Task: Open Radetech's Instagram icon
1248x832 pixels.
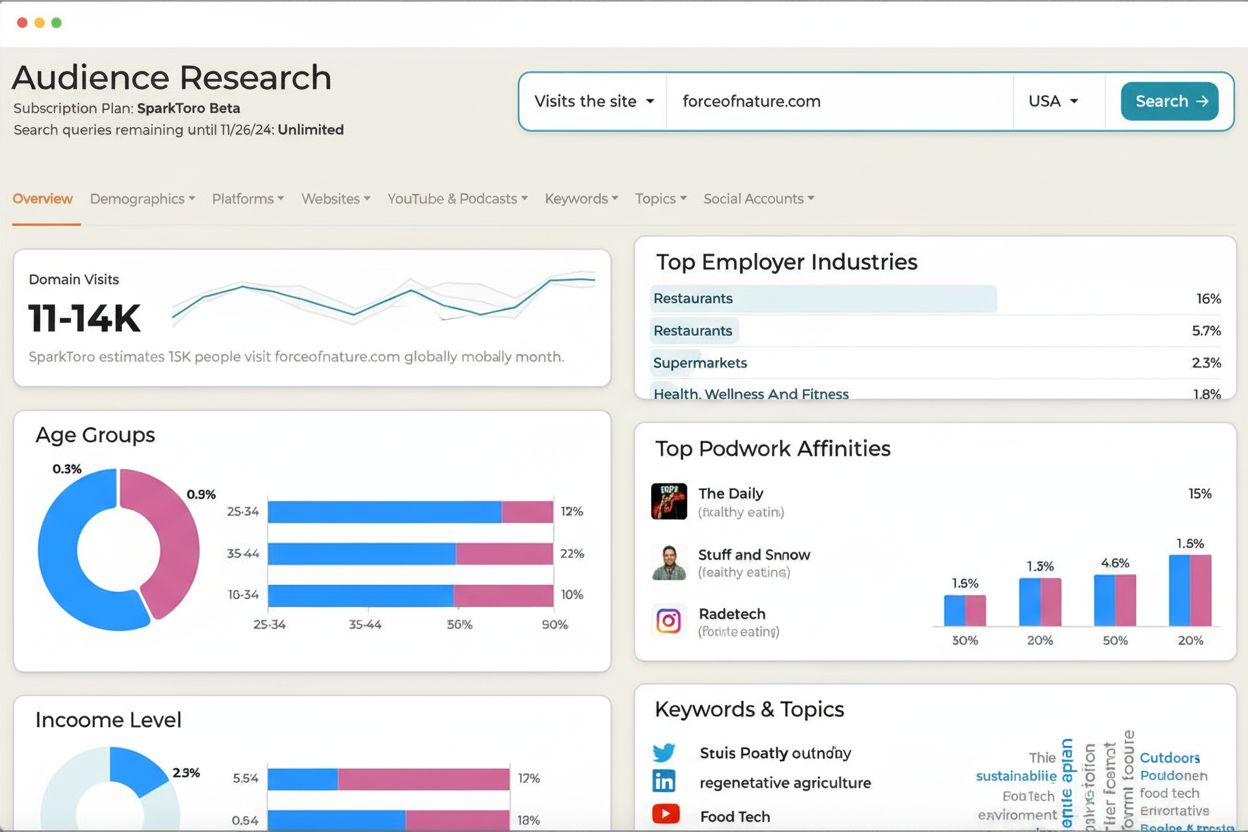Action: click(x=668, y=620)
